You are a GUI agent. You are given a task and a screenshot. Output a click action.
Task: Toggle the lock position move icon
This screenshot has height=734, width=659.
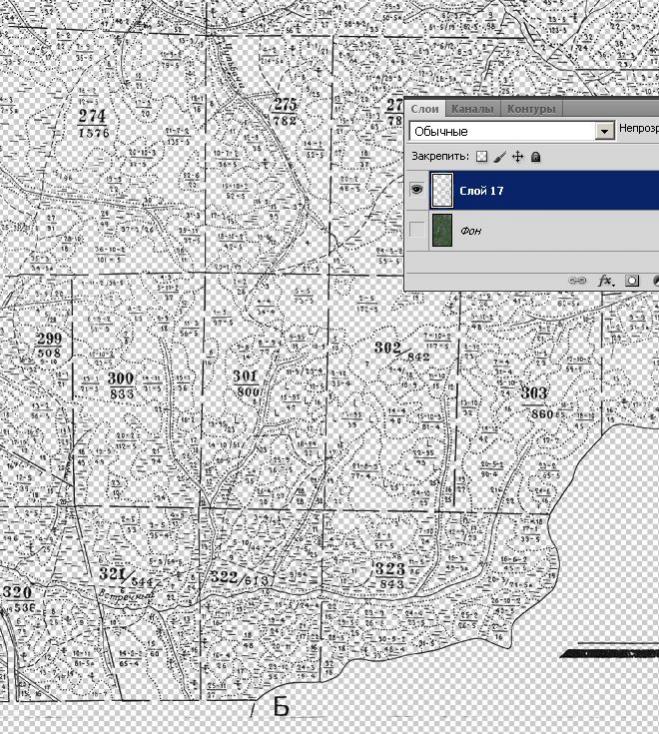click(518, 157)
